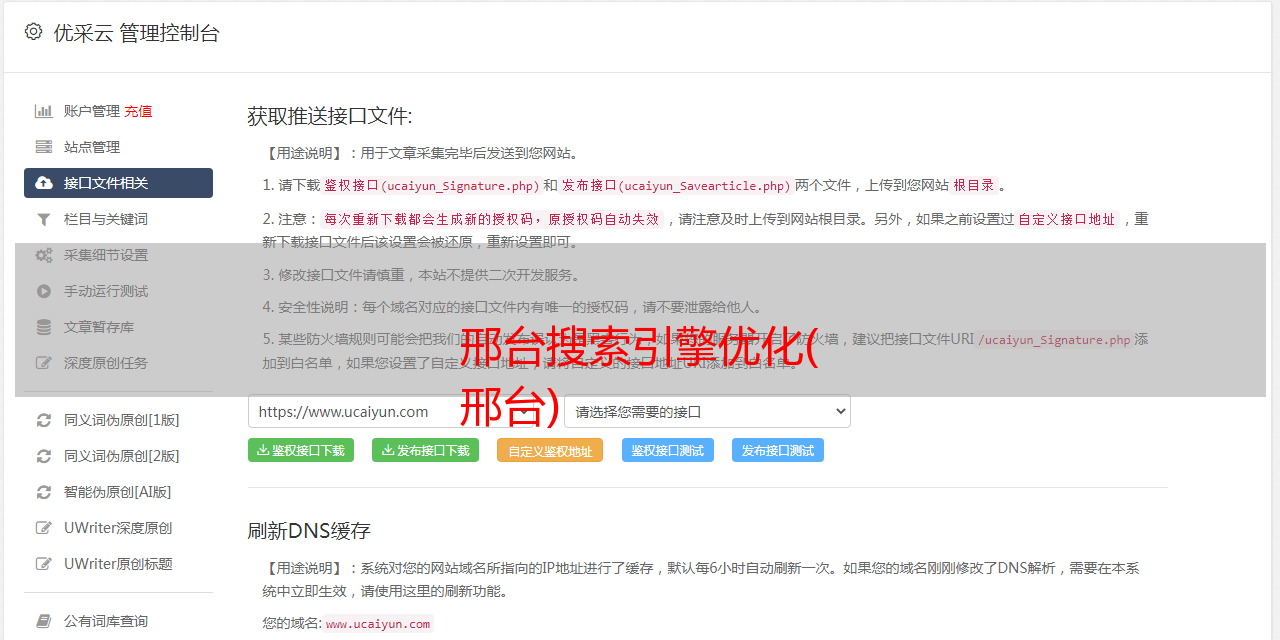Image resolution: width=1280 pixels, height=640 pixels.
Task: Click the 获取推送接口文件: heading
Action: (330, 116)
